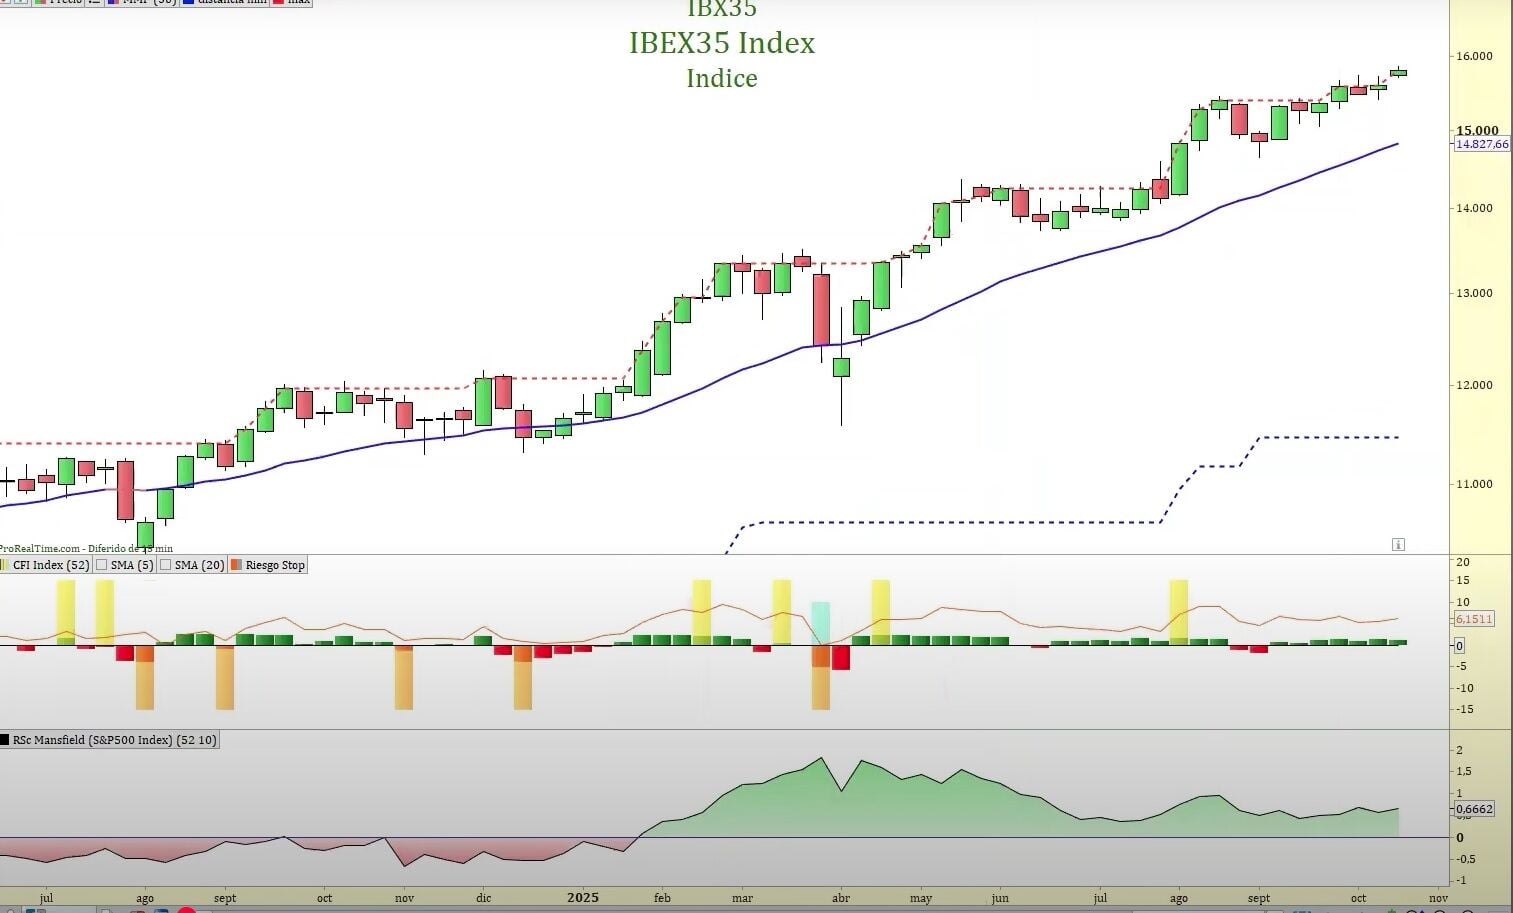
Task: Select the may month marker on time axis
Action: pyautogui.click(x=921, y=898)
